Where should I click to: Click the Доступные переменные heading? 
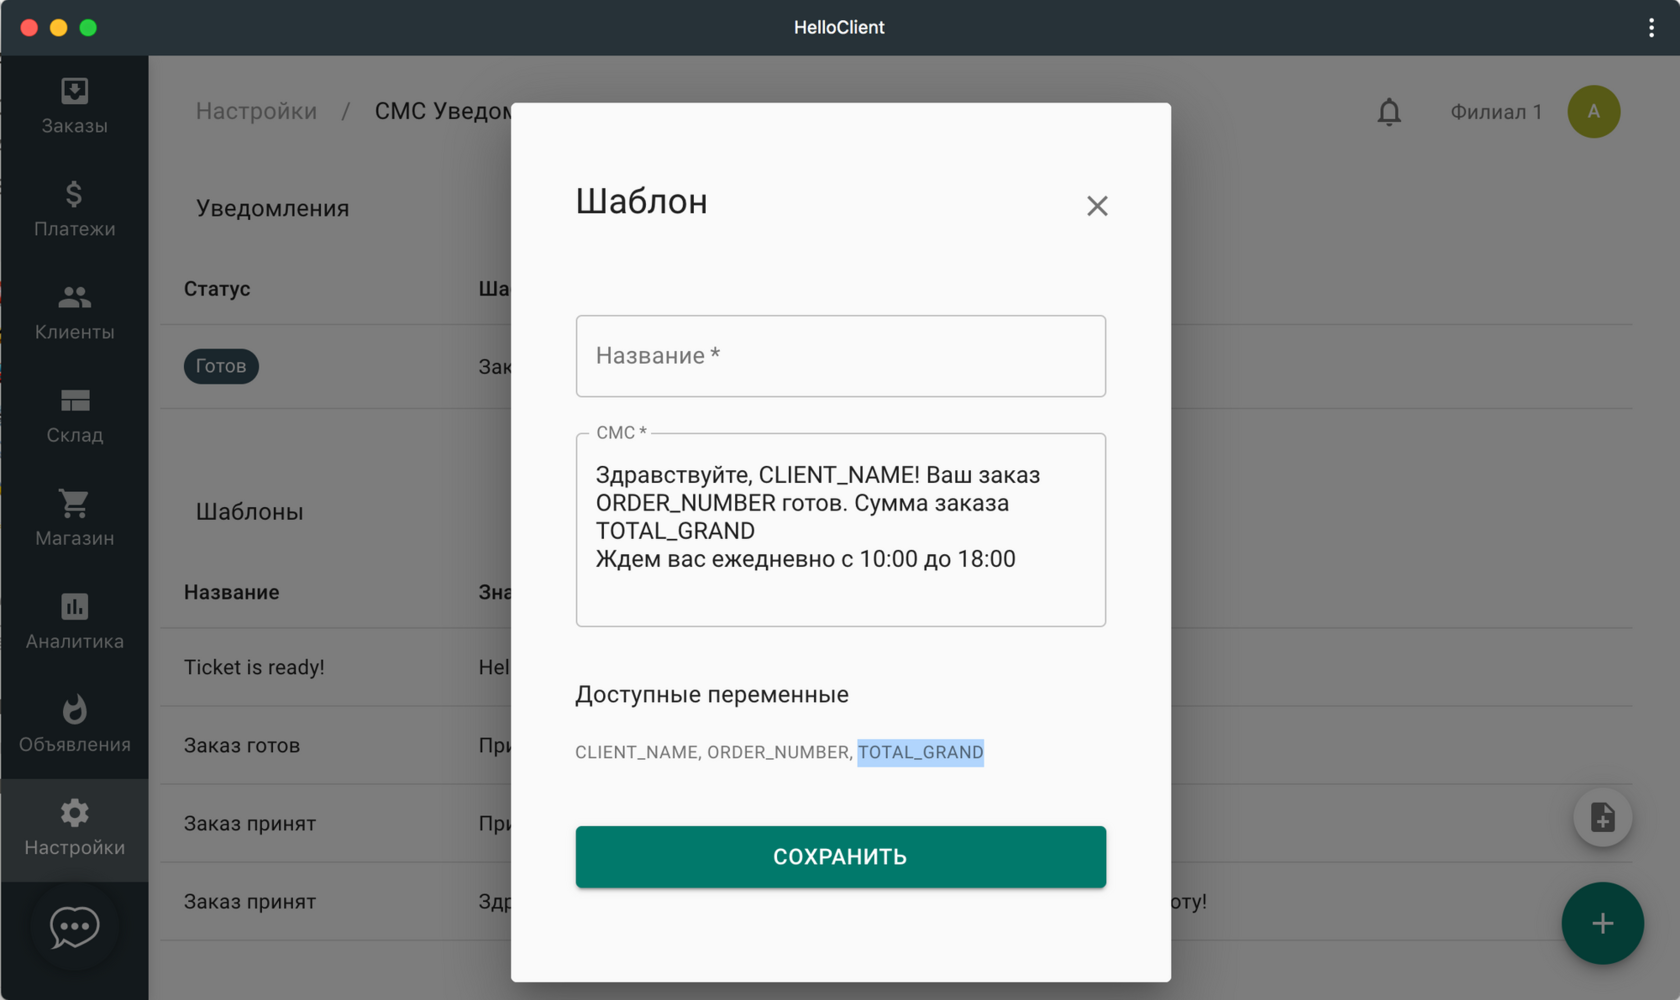[x=712, y=694]
